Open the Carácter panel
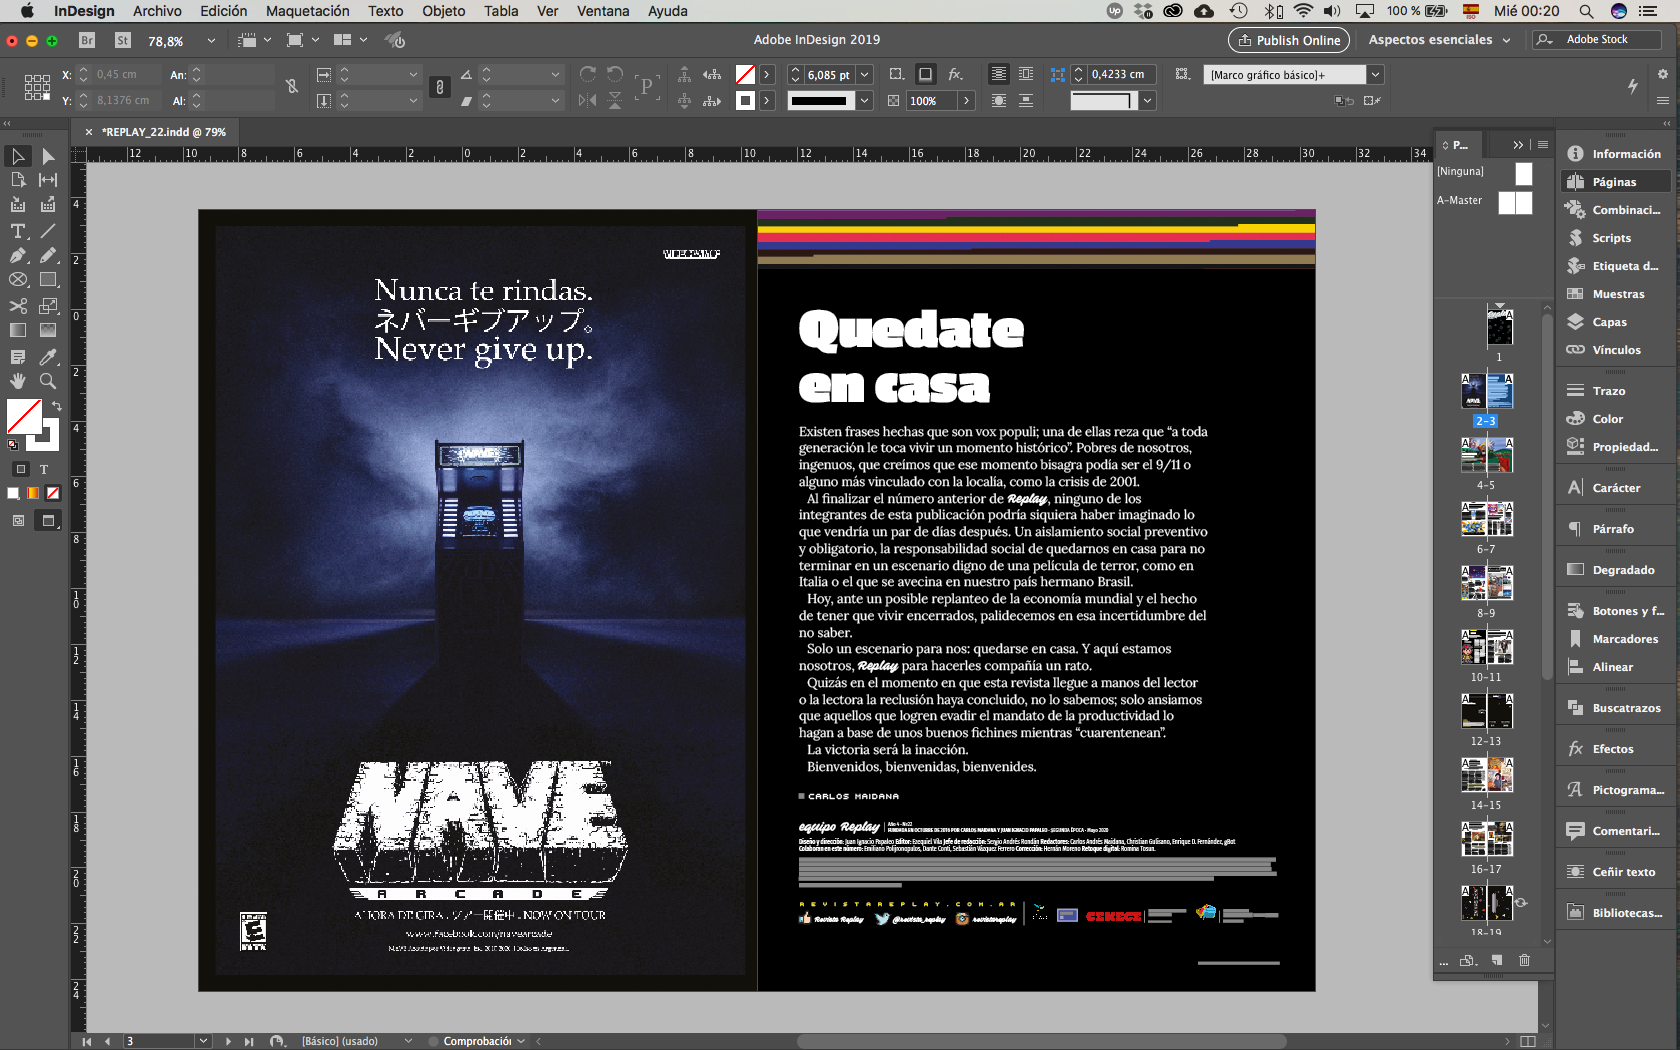This screenshot has height=1050, width=1680. click(x=1616, y=488)
